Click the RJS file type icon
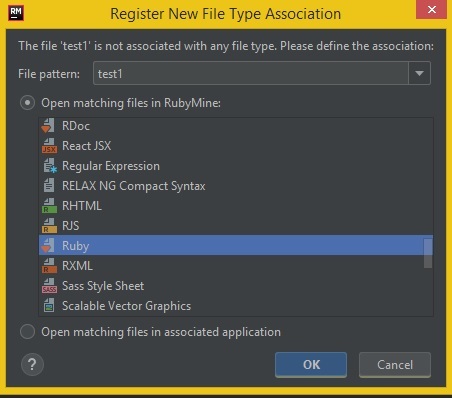 click(x=49, y=226)
